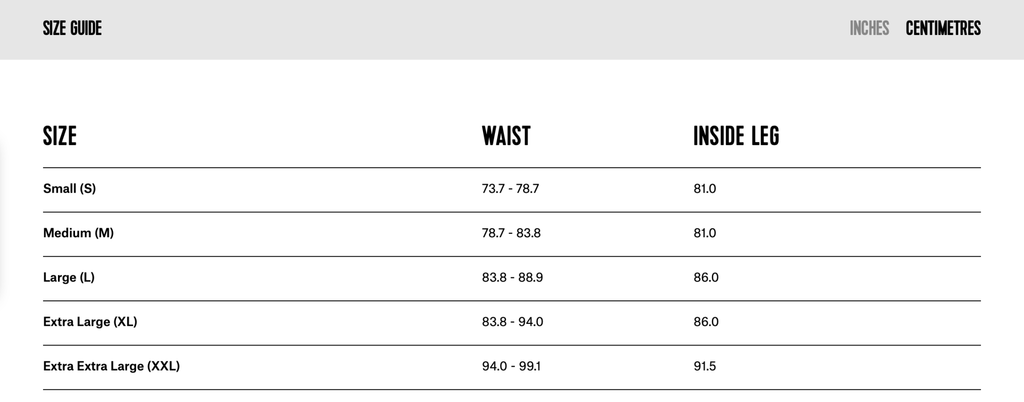Click the Inside Leg column header
The height and width of the screenshot is (402, 1024).
(736, 137)
